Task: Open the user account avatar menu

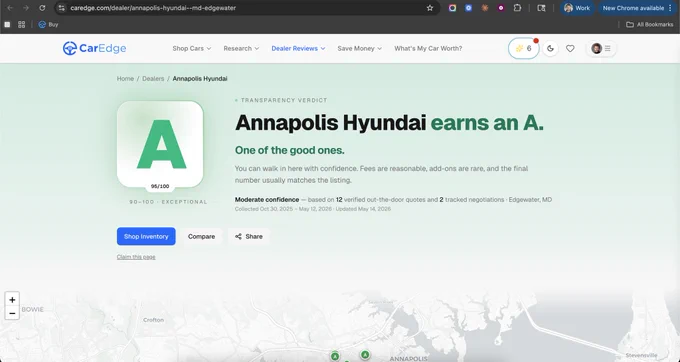Action: pos(601,49)
